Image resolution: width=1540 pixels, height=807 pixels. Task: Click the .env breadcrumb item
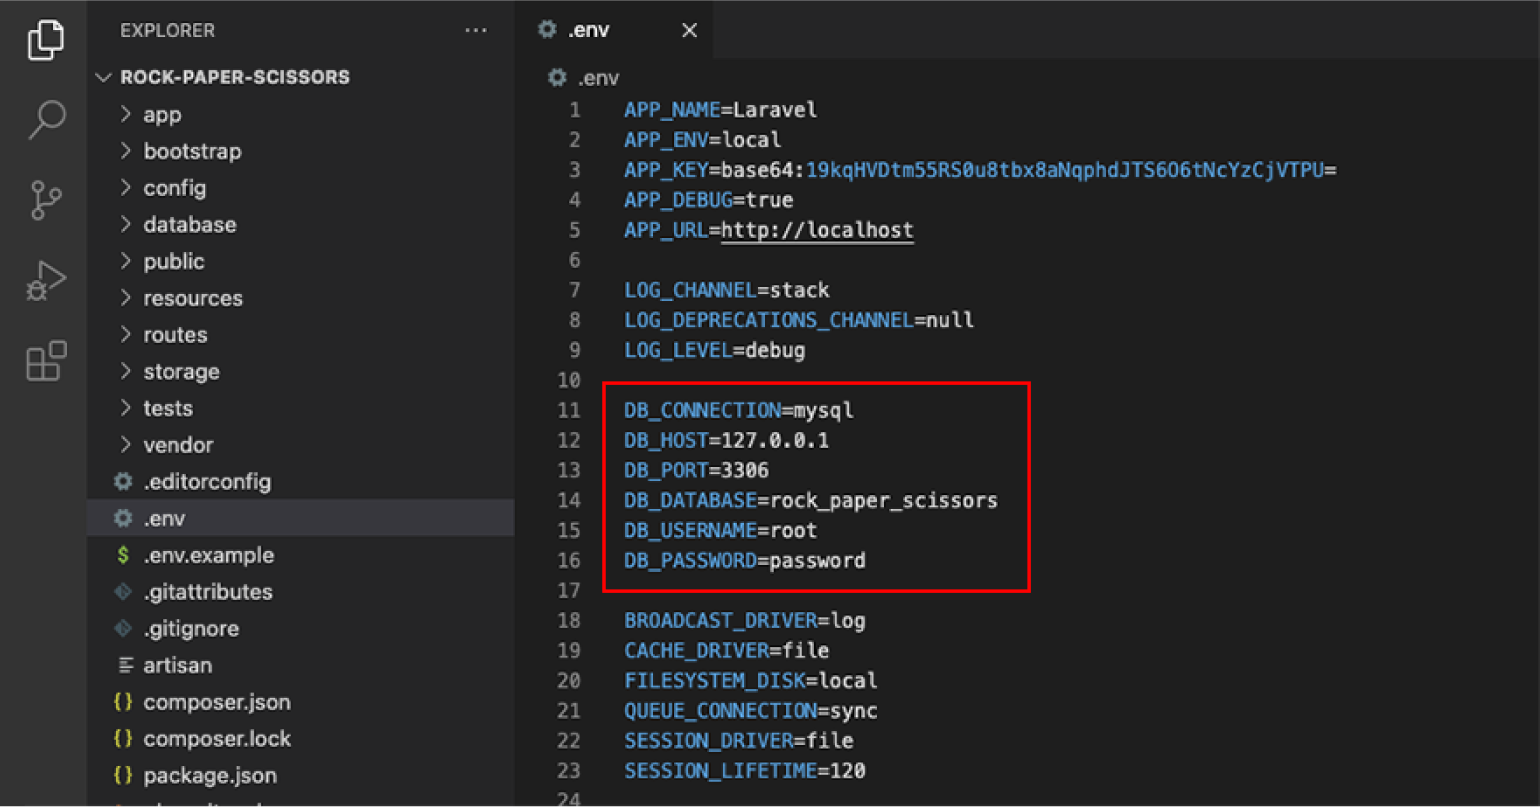[x=584, y=78]
